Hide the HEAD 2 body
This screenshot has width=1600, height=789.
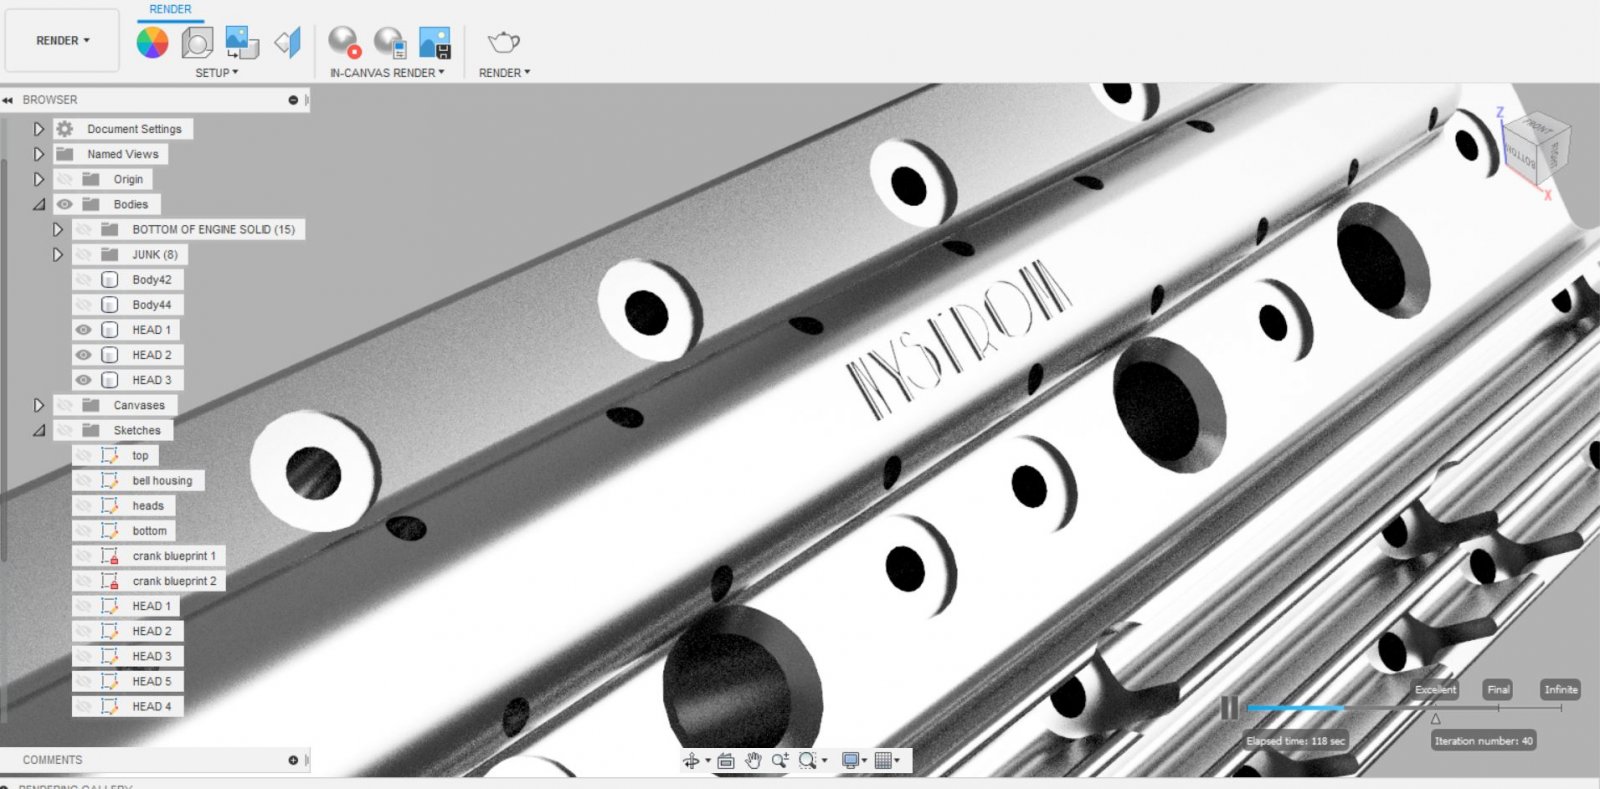click(x=84, y=355)
